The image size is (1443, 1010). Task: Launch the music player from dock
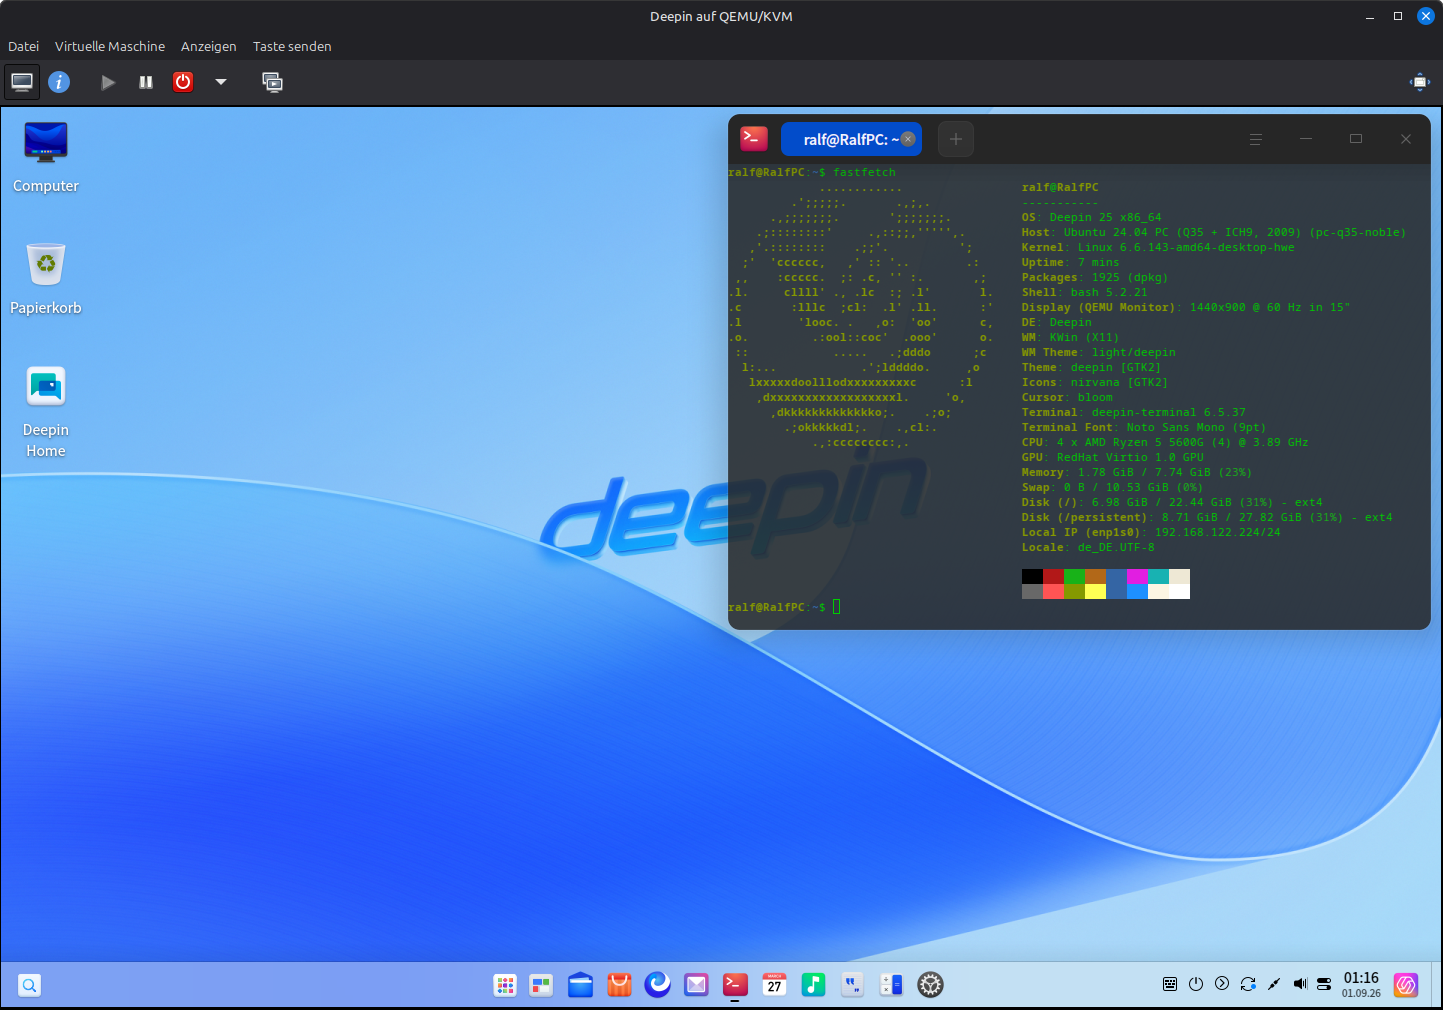click(813, 985)
